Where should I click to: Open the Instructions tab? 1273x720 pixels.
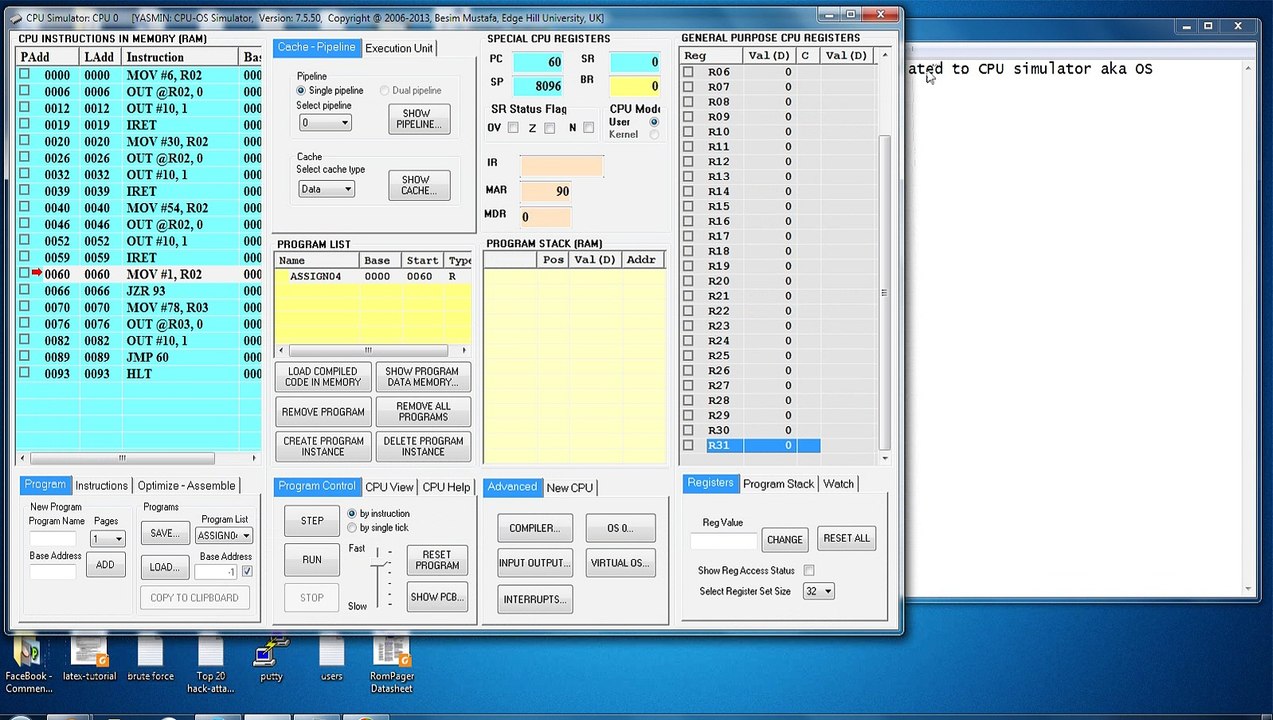[x=102, y=486]
